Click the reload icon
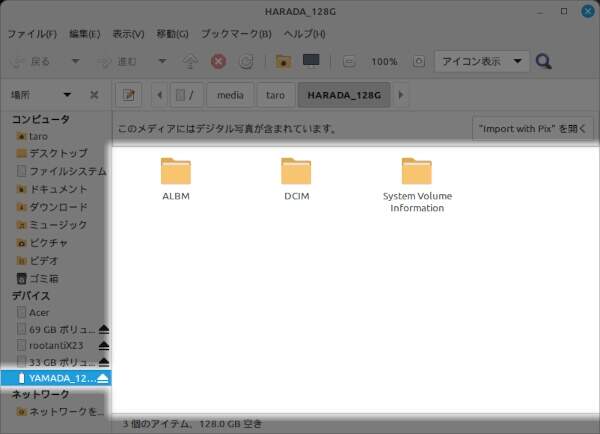Screen dimensions: 600x434 tap(246, 61)
